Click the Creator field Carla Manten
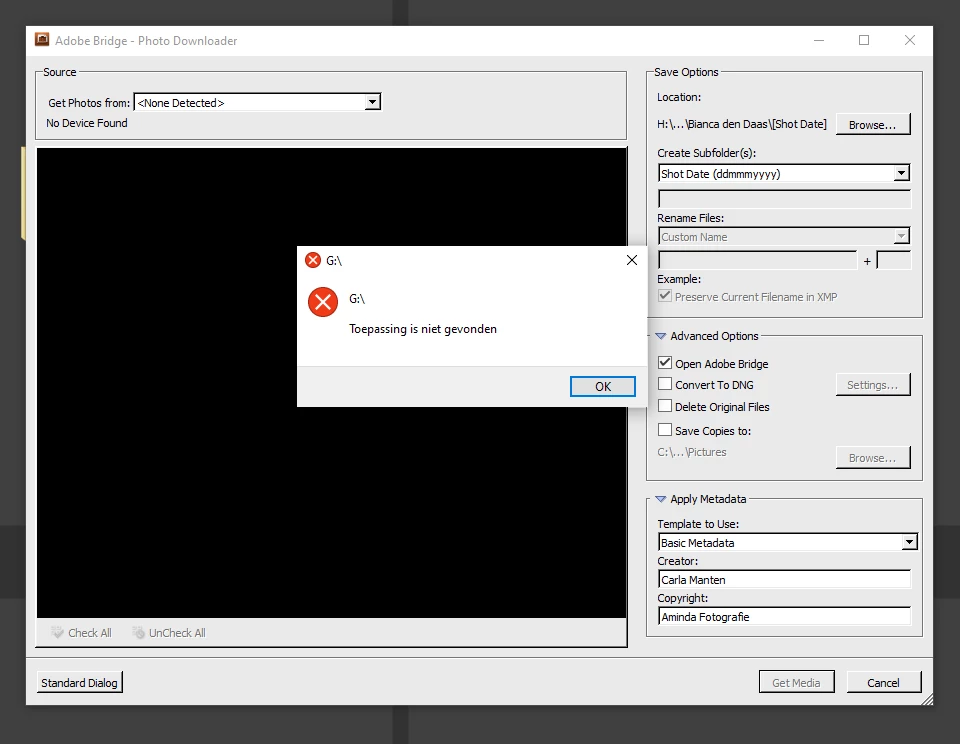This screenshot has width=960, height=744. (x=784, y=579)
